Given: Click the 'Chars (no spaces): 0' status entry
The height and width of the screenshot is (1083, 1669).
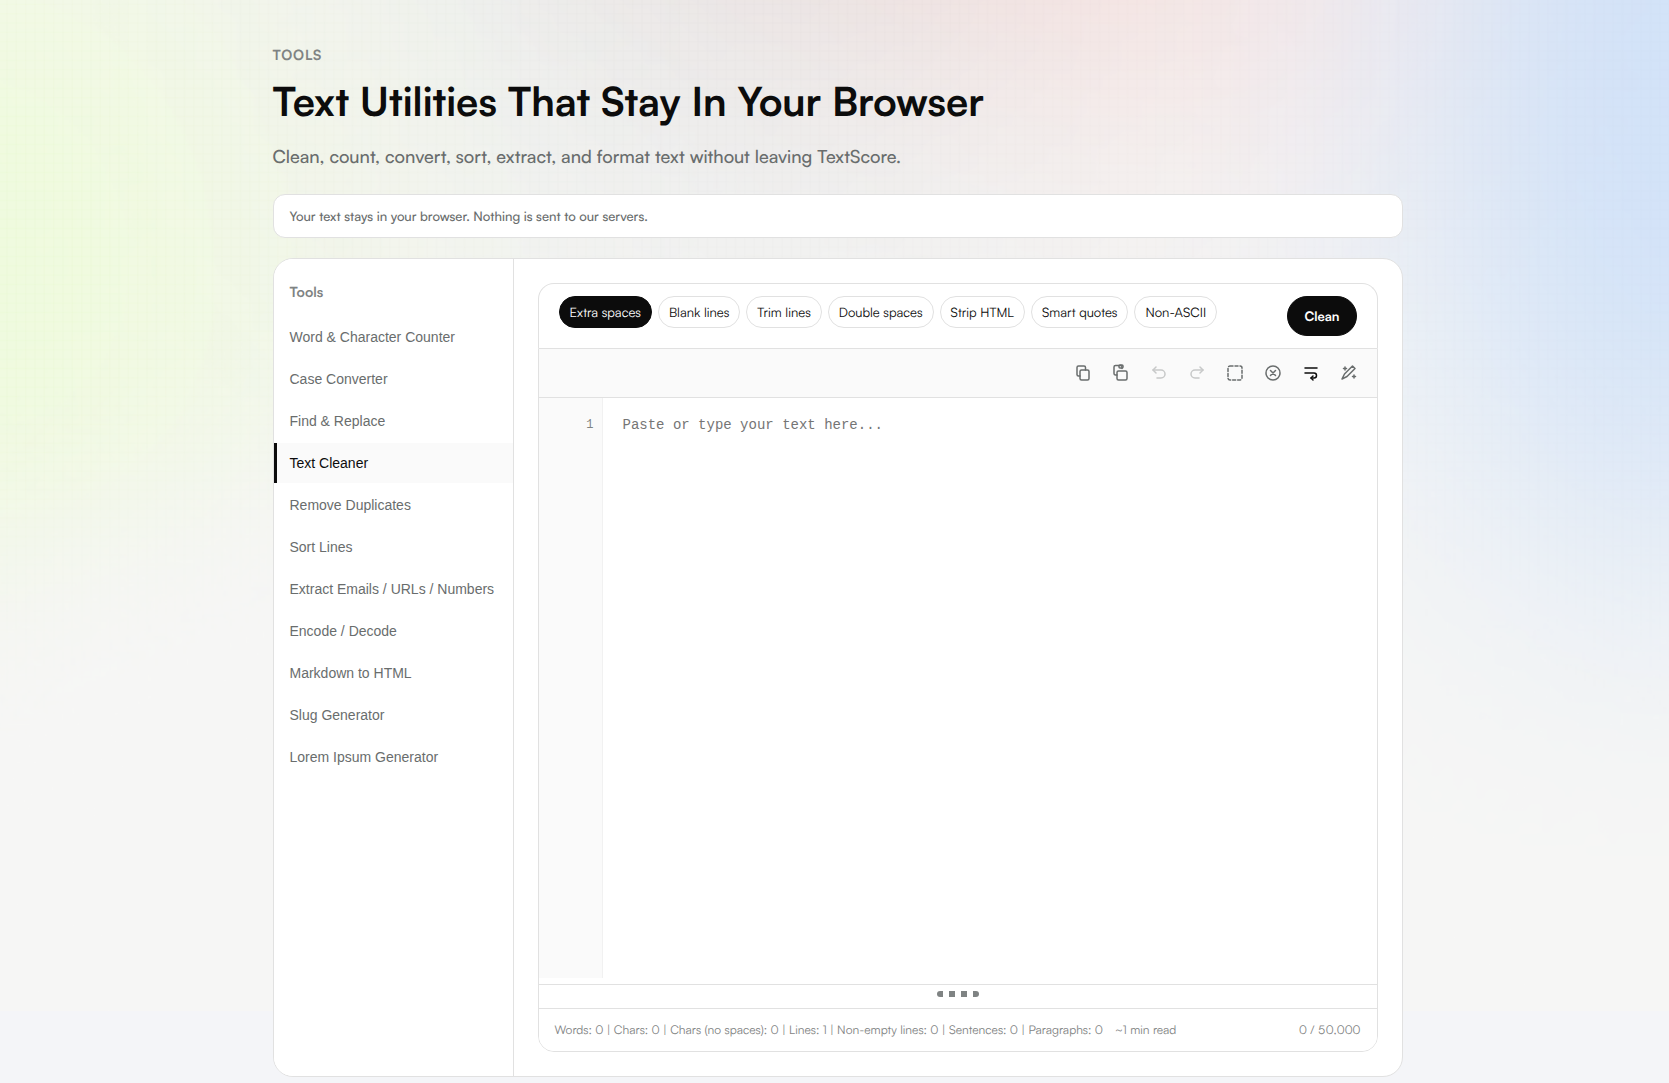Looking at the screenshot, I should [724, 1030].
